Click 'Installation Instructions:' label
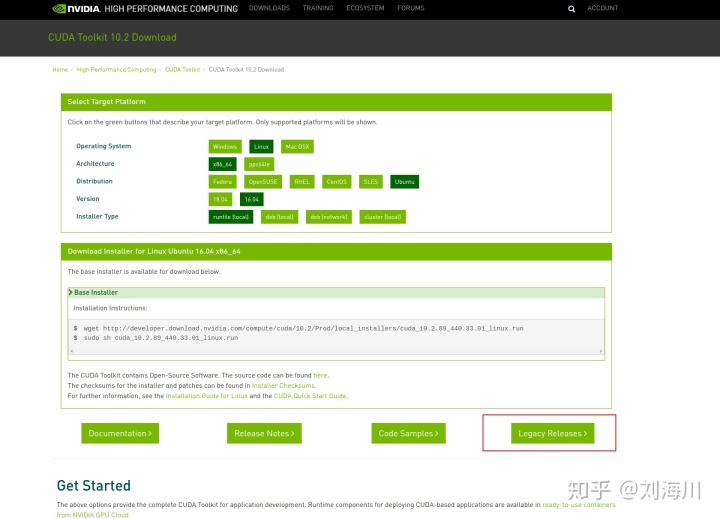The image size is (720, 519). (x=110, y=308)
